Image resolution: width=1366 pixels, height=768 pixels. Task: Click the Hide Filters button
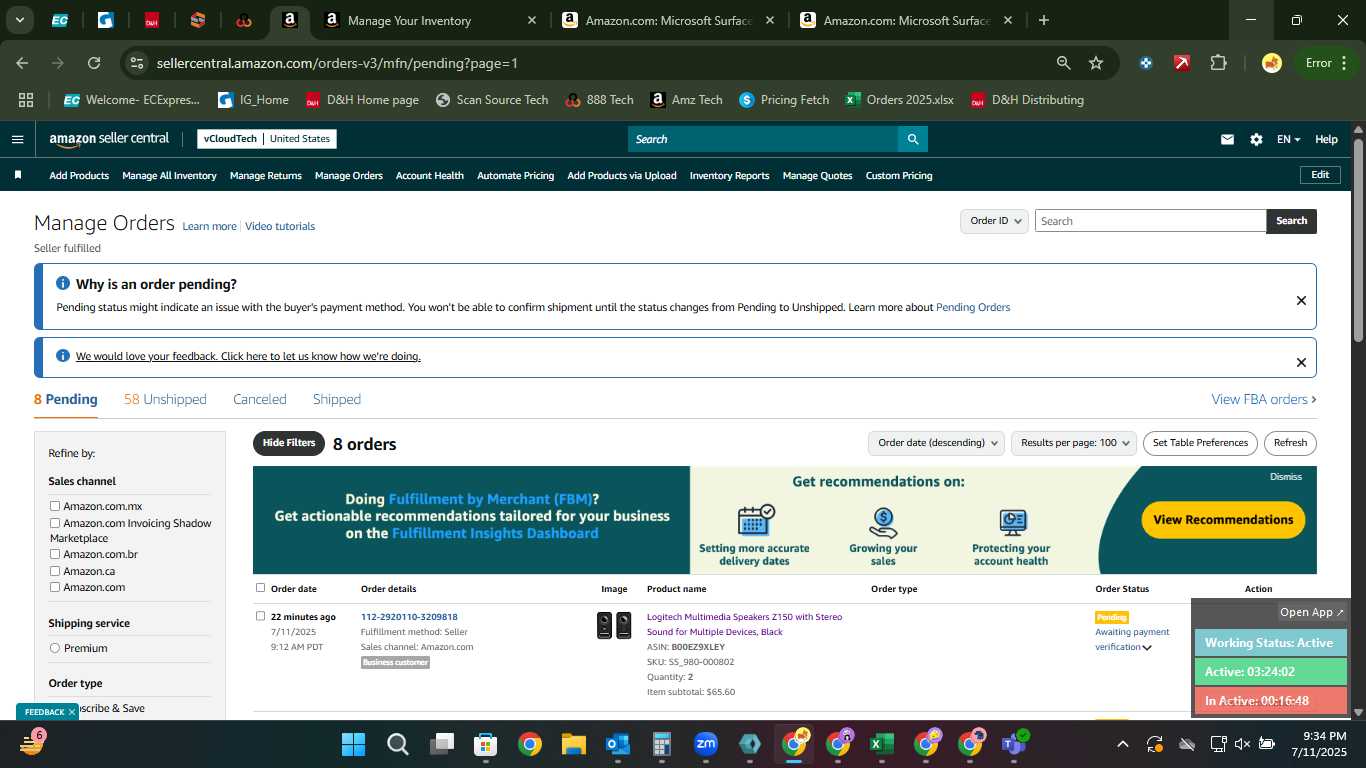point(289,443)
